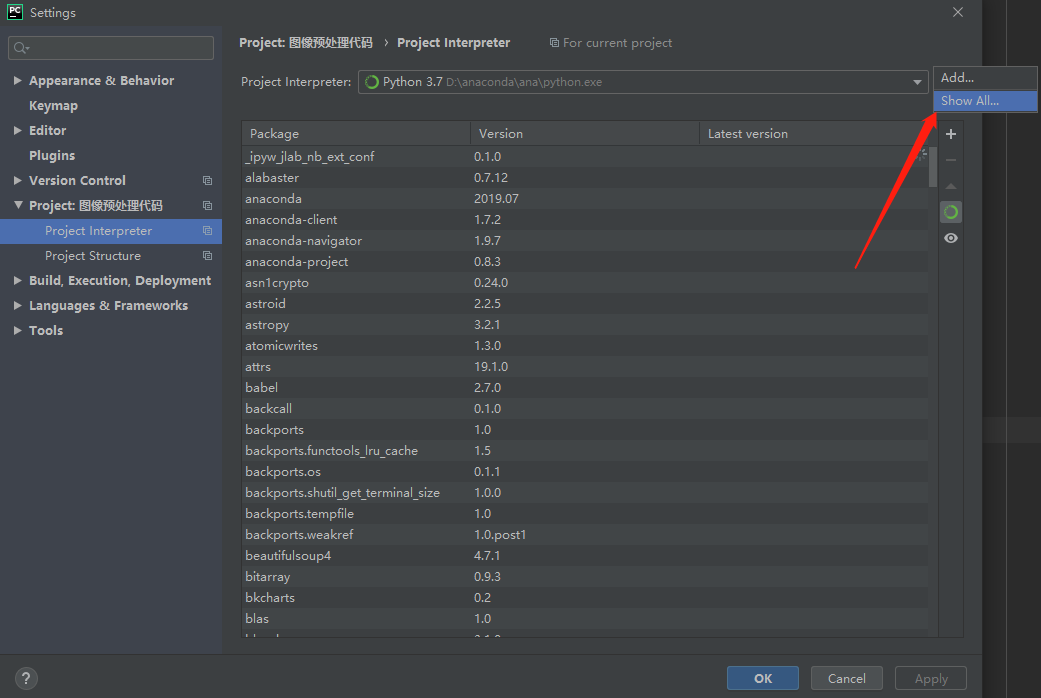
Task: Toggle the Conda package manager icon
Action: [x=951, y=212]
